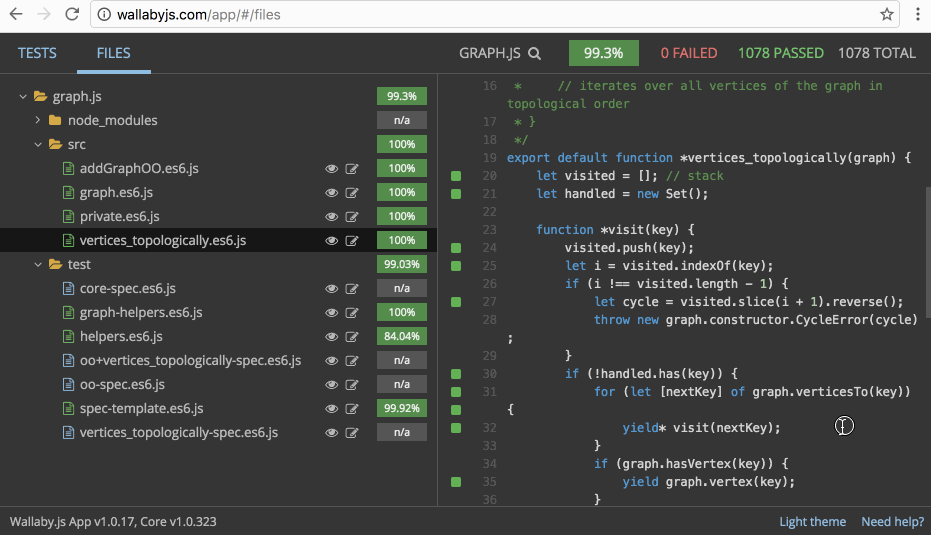
Task: Click edit icon for vertices_topologically-spec.es6.js
Action: tap(352, 433)
